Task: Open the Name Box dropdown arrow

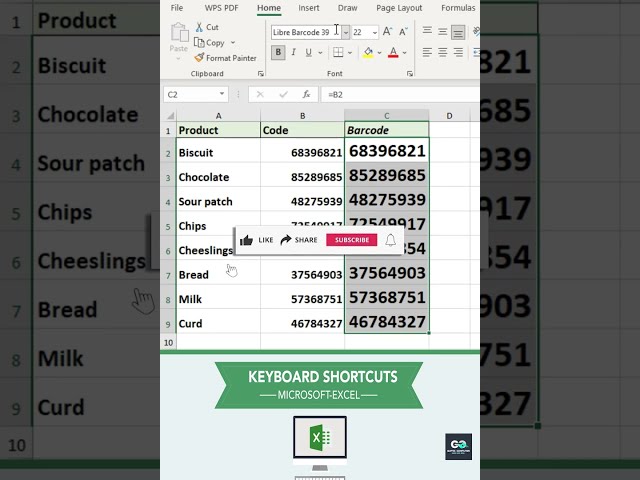Action: [222, 94]
